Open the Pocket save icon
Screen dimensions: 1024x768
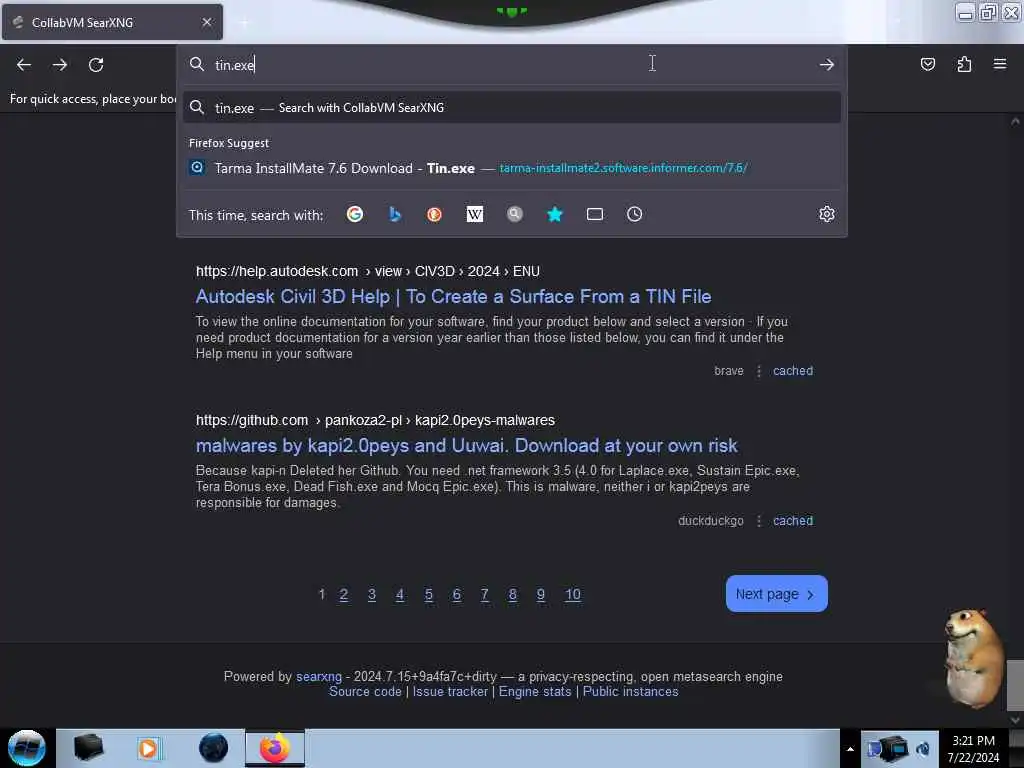(927, 64)
